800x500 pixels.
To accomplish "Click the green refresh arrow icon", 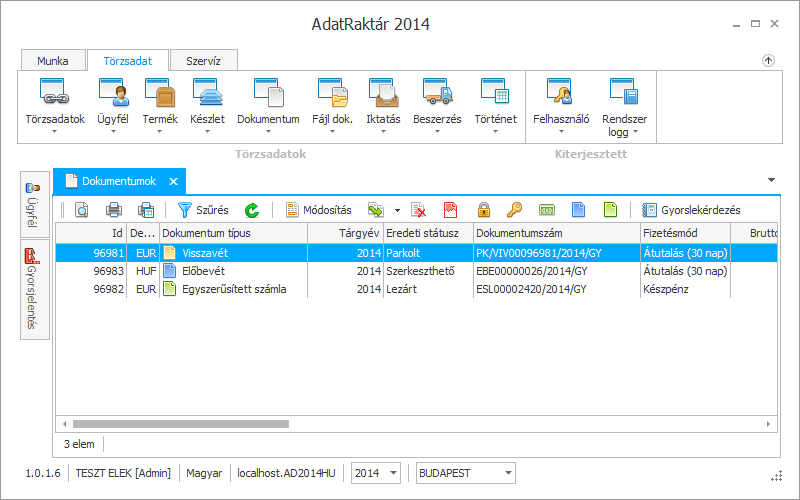I will [252, 210].
